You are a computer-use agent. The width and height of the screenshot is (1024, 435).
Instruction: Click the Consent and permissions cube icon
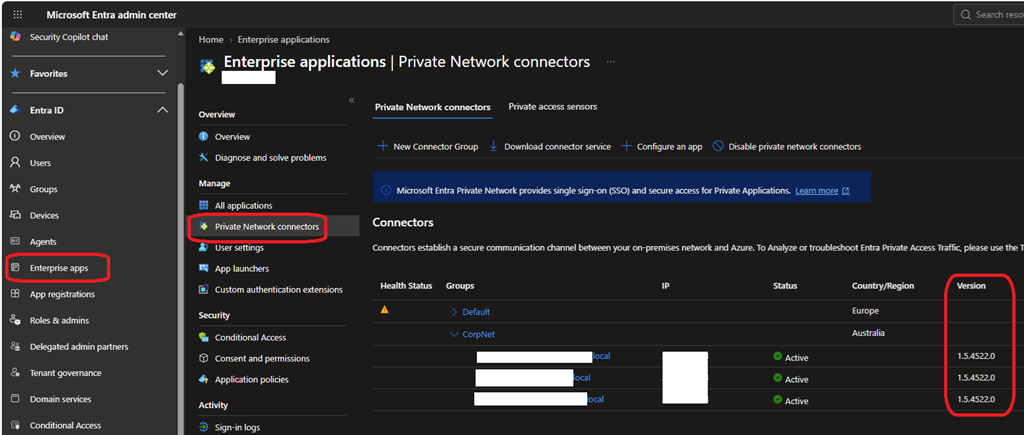coord(203,359)
